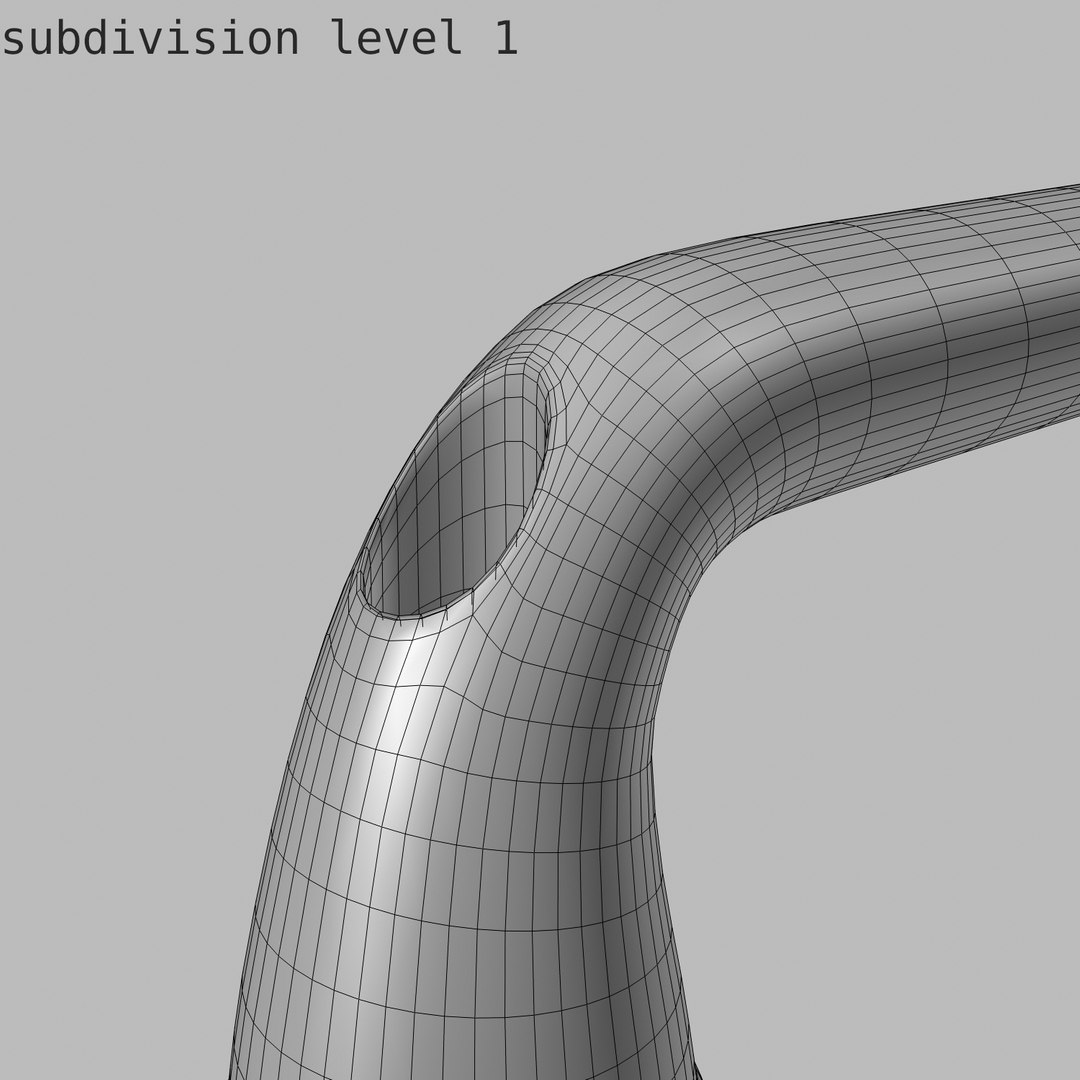Select the 'subdivision level 1' caption text

pos(260,38)
